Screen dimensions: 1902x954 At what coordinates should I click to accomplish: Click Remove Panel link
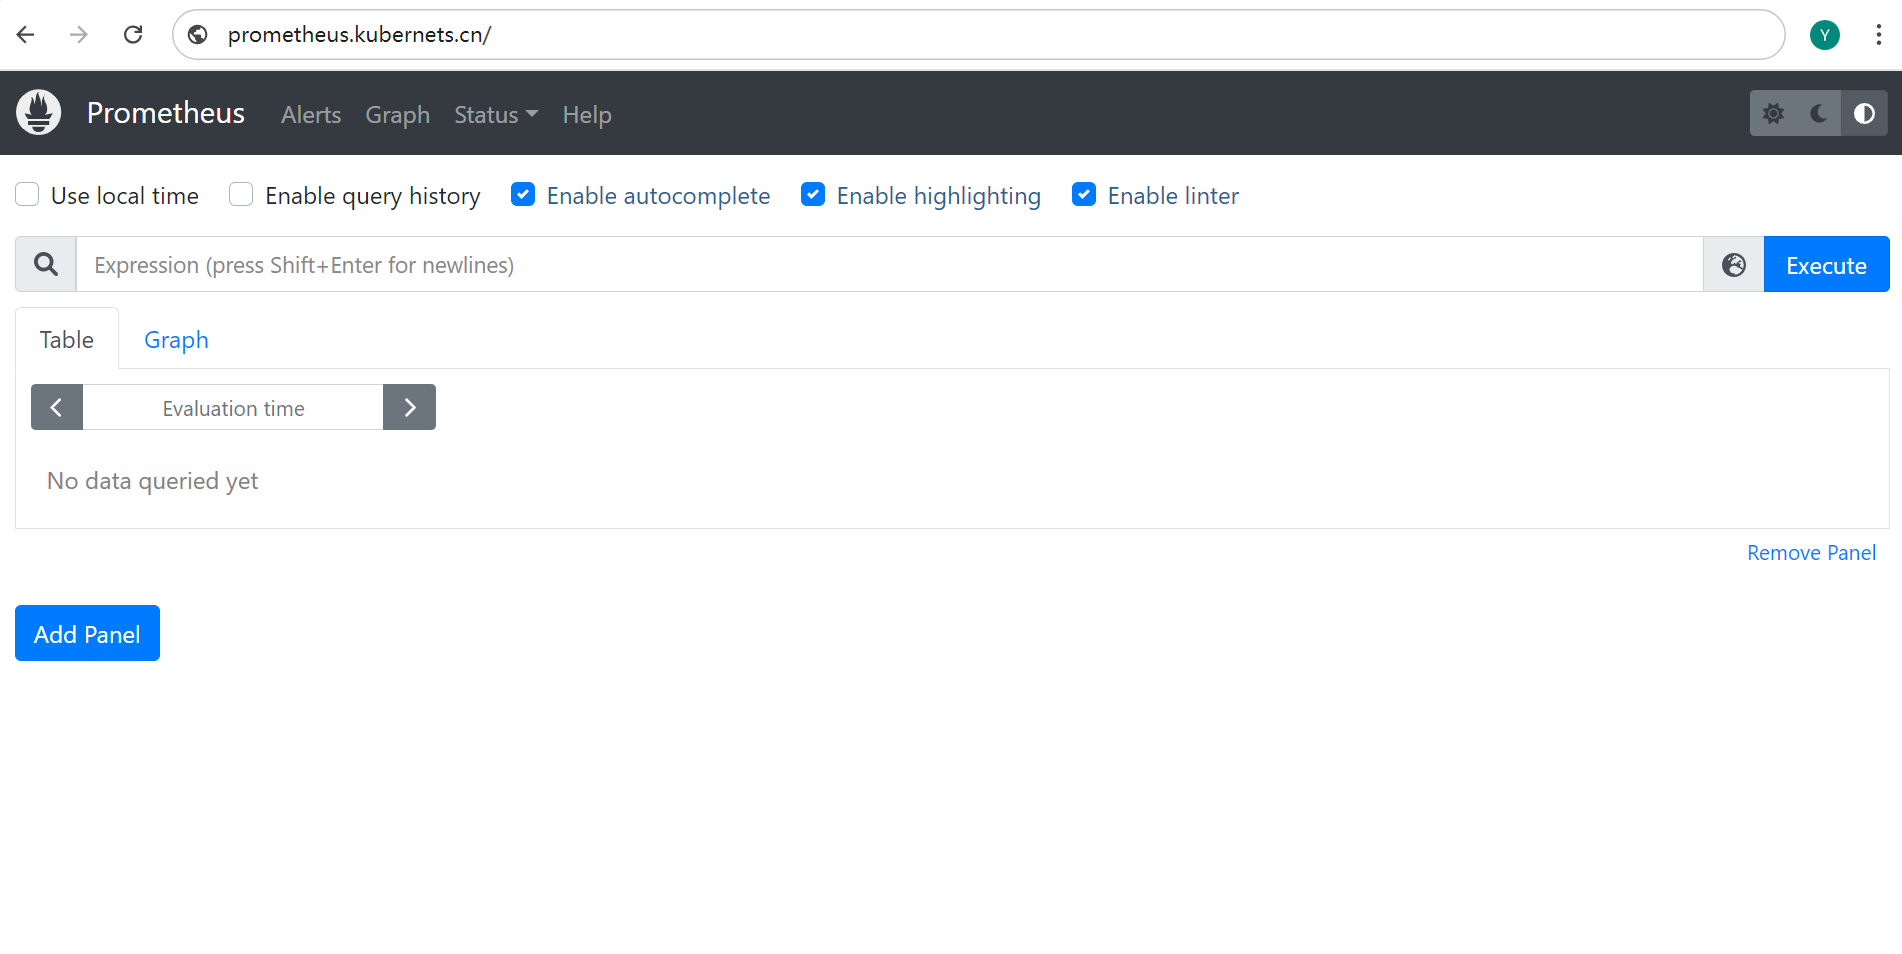(1811, 553)
